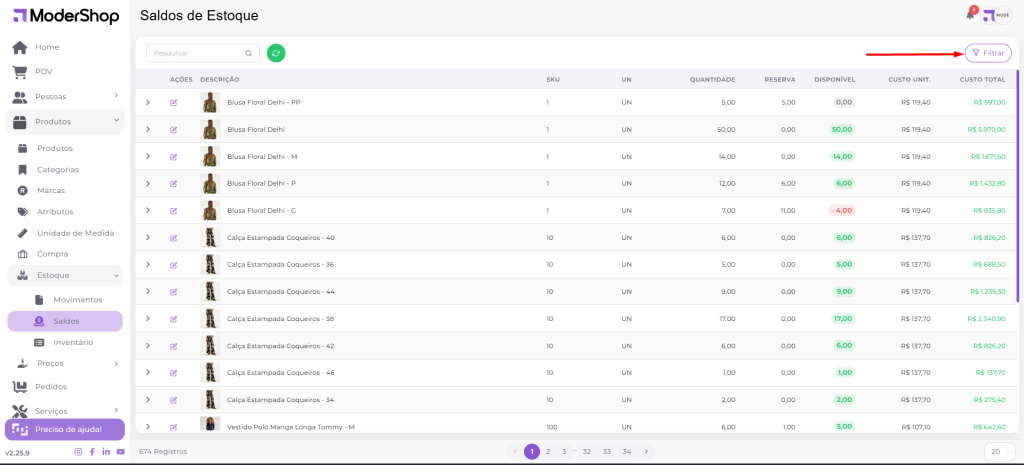Click edit icon for Blusa Floral Delhi - PP
This screenshot has width=1024, height=465.
pyautogui.click(x=174, y=102)
